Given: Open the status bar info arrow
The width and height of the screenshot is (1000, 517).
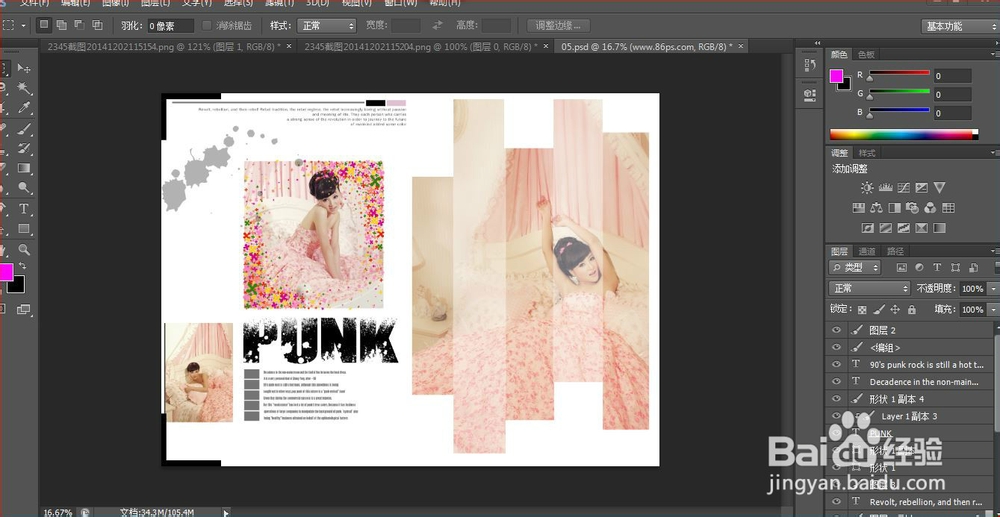Looking at the screenshot, I should click(x=226, y=512).
